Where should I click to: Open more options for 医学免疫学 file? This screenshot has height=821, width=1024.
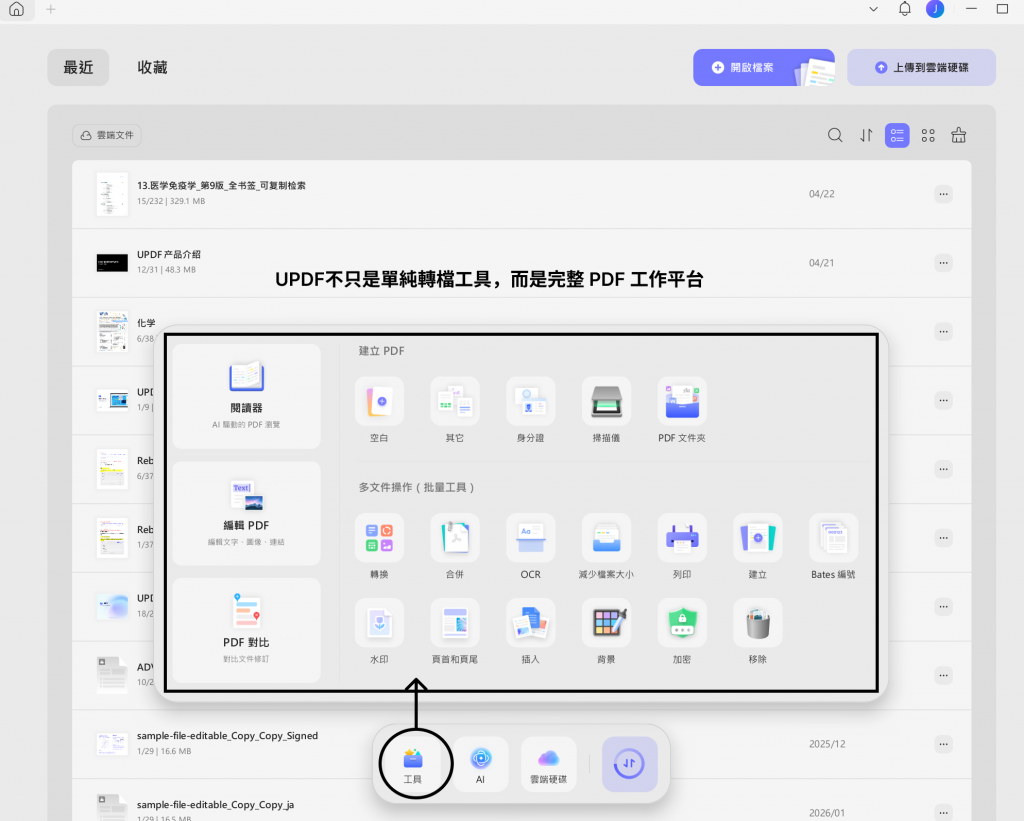[943, 194]
